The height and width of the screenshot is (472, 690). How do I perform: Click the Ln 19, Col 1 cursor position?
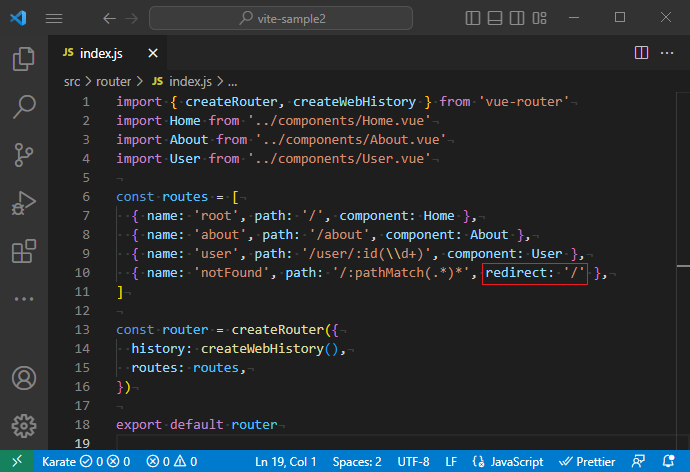286,461
